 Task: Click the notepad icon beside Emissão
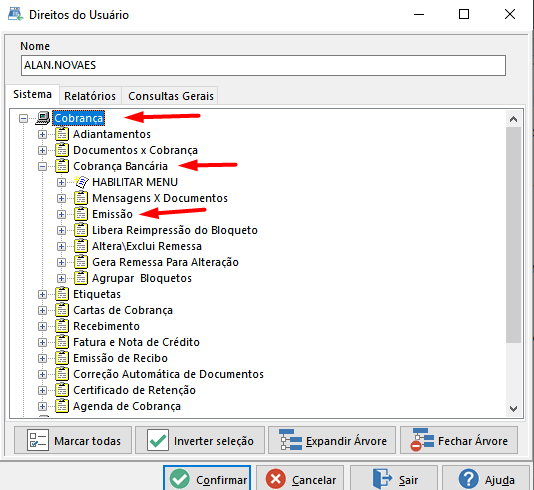click(x=81, y=214)
